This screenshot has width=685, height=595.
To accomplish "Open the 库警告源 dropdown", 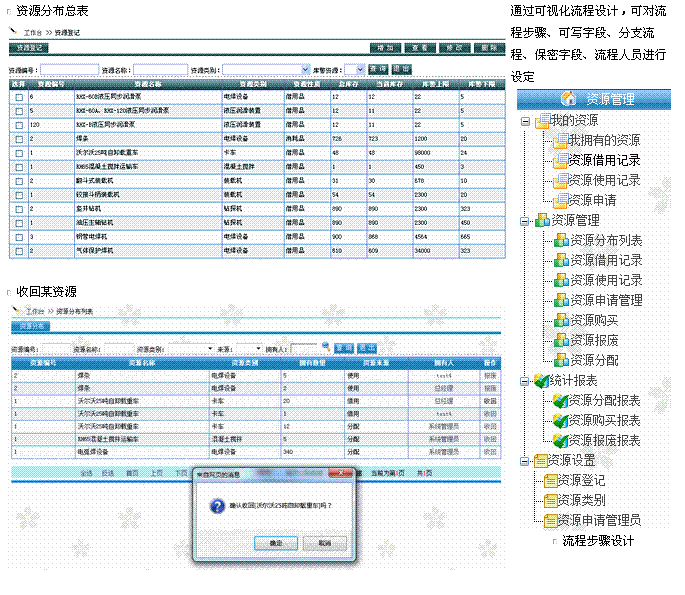I will [x=354, y=69].
